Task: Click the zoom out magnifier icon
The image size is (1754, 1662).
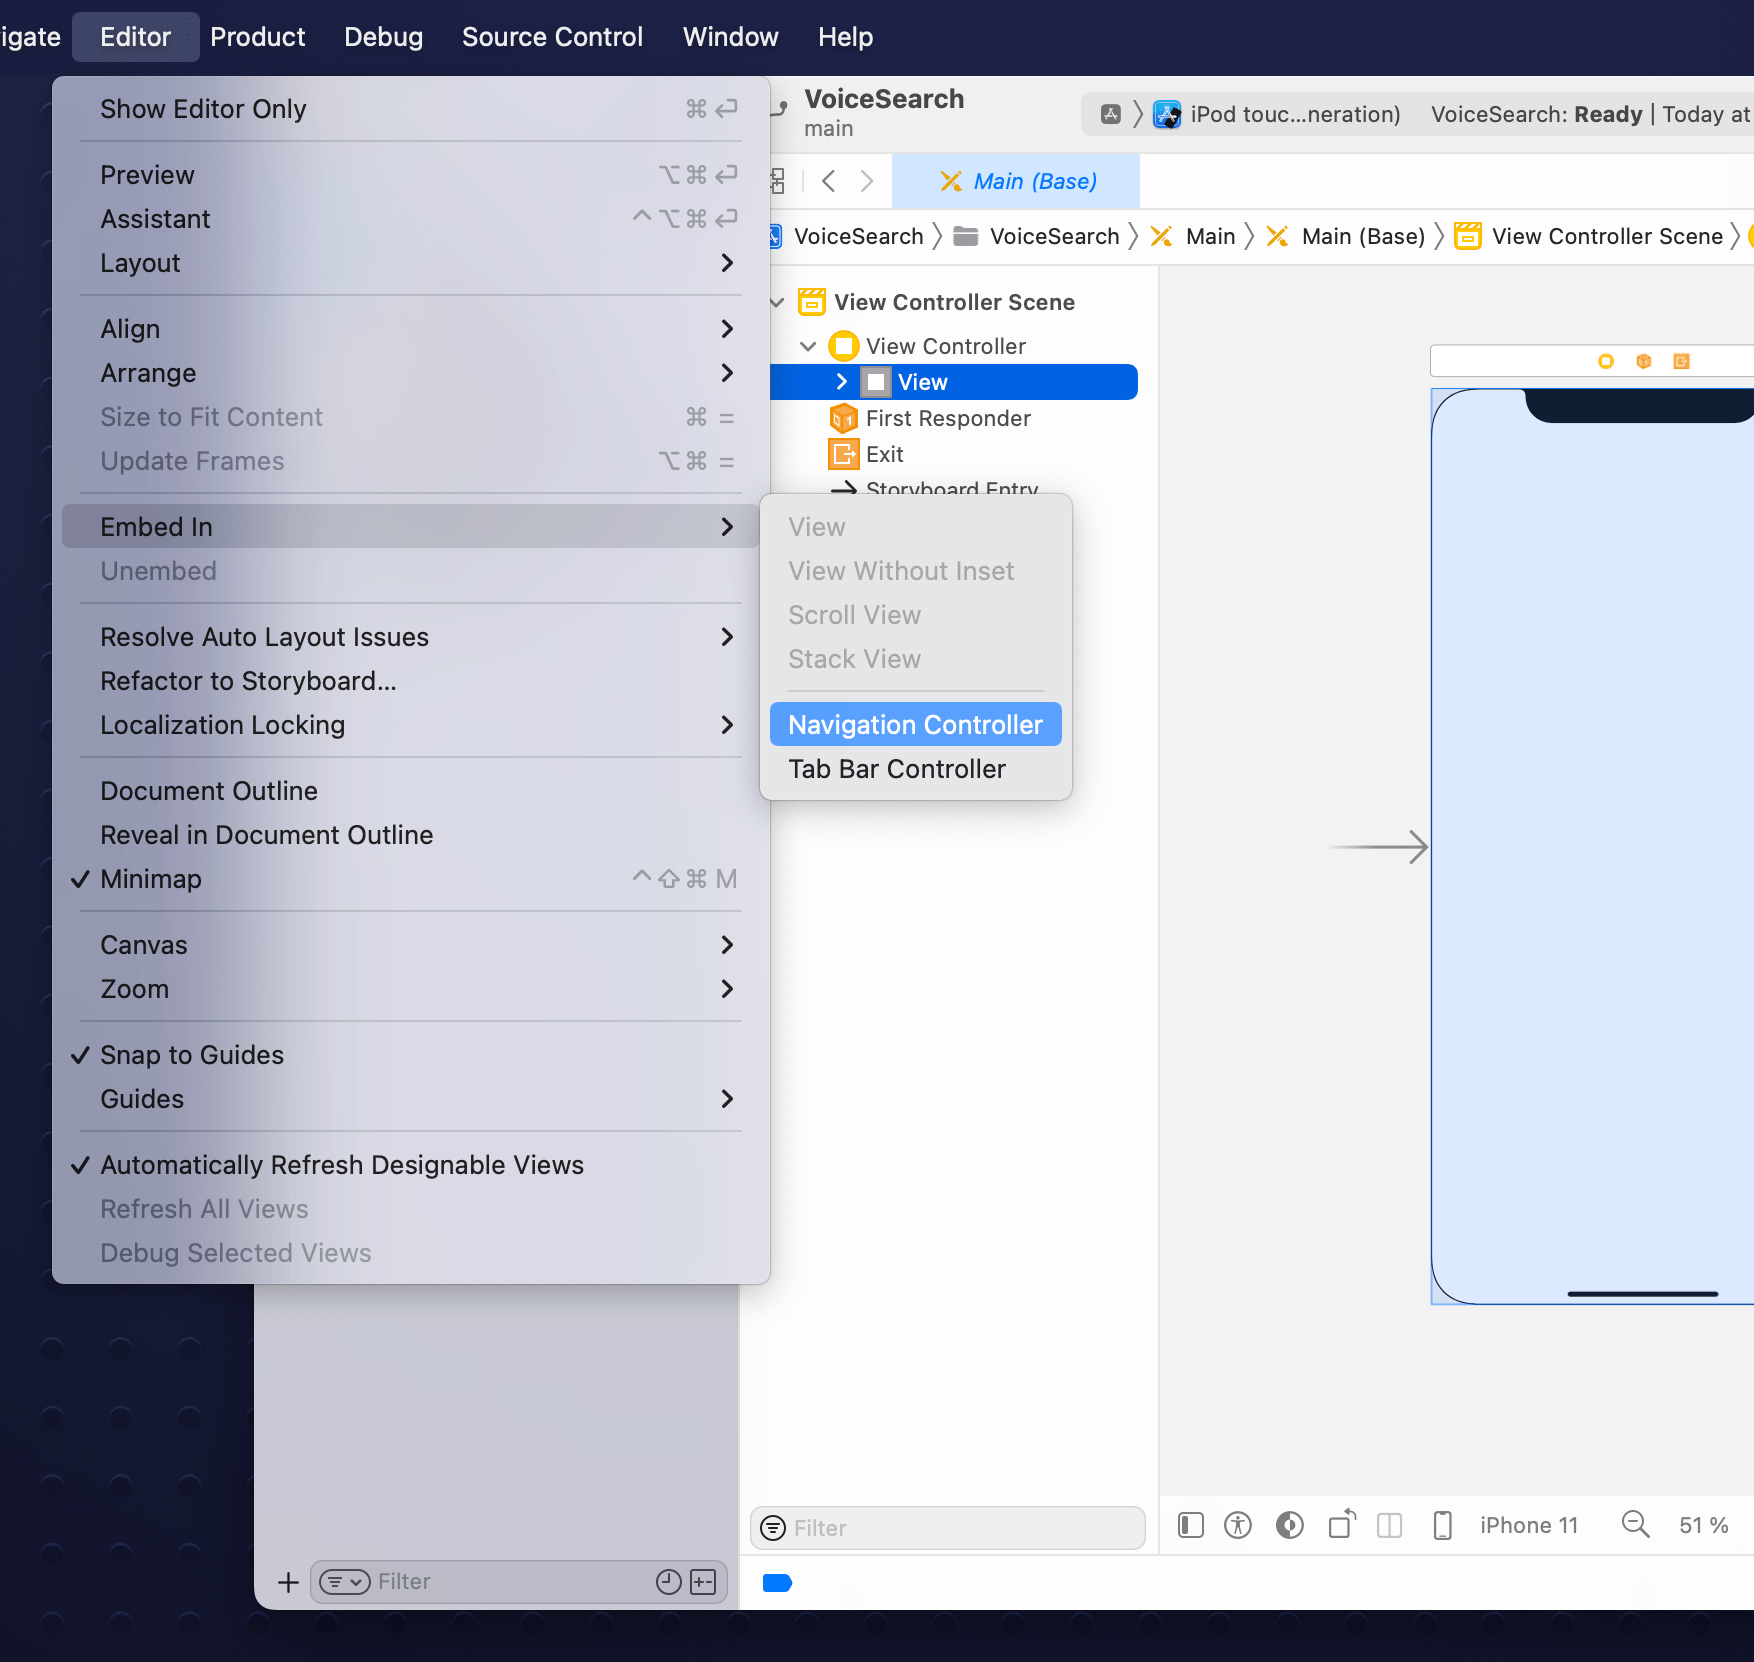Action: point(1635,1524)
